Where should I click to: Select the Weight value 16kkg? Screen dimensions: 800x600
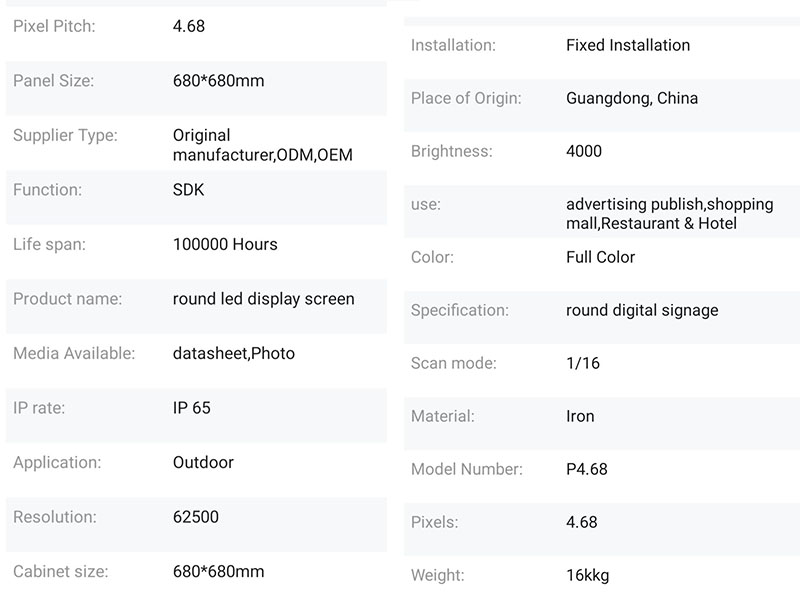click(587, 575)
